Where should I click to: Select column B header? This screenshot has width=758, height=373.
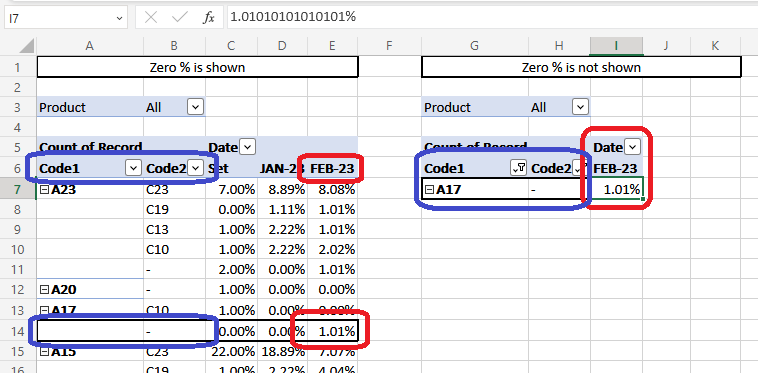tap(174, 46)
